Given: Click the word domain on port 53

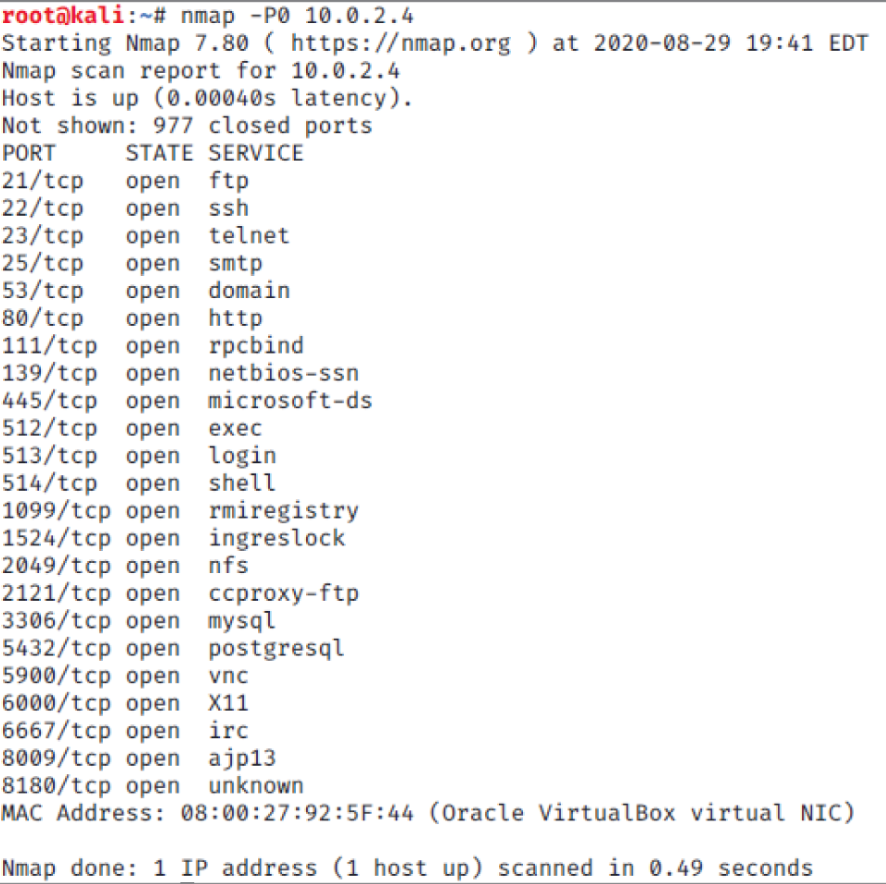Looking at the screenshot, I should 249,291.
